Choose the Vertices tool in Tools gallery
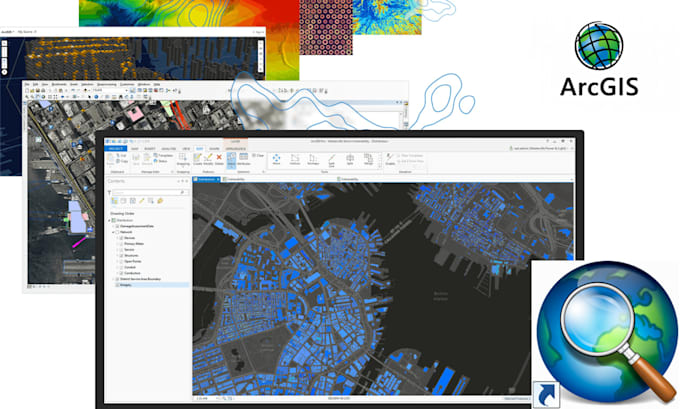This screenshot has height=409, width=680. coord(295,159)
